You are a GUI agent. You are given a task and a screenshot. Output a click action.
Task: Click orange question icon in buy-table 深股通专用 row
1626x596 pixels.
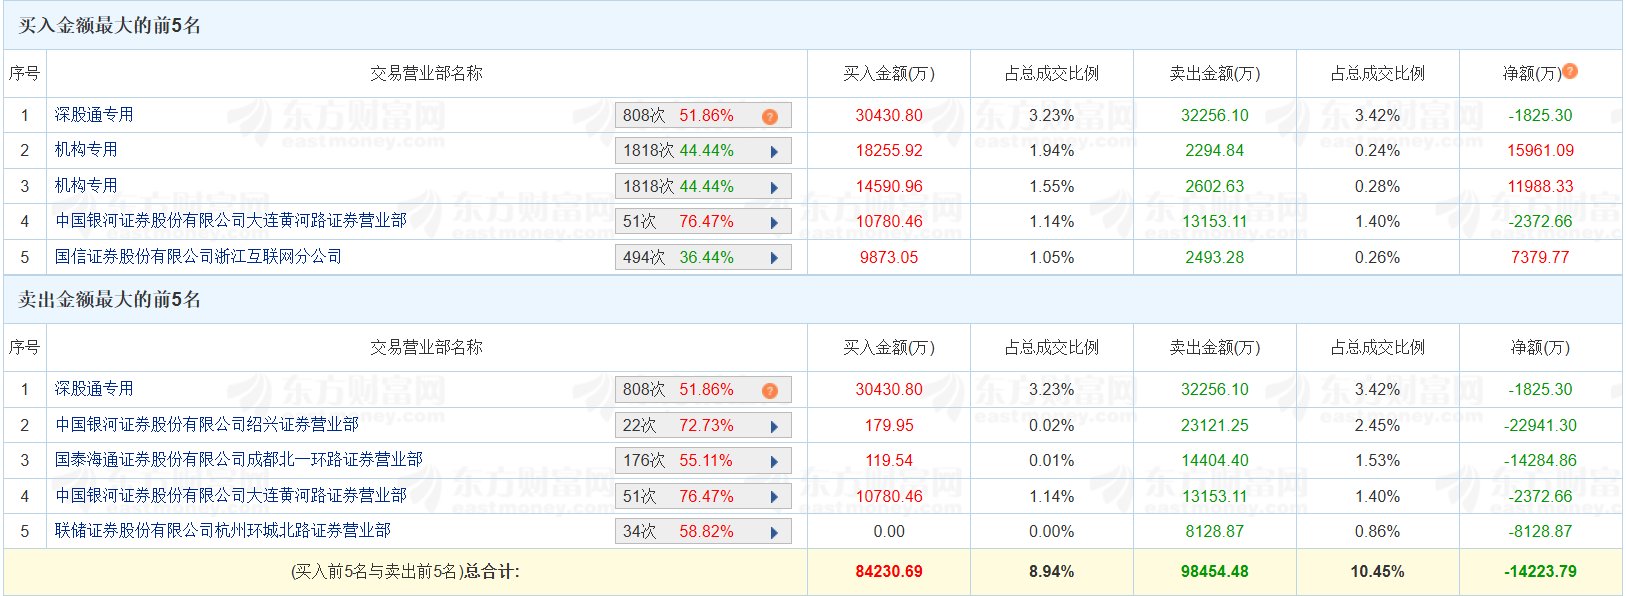pos(769,117)
